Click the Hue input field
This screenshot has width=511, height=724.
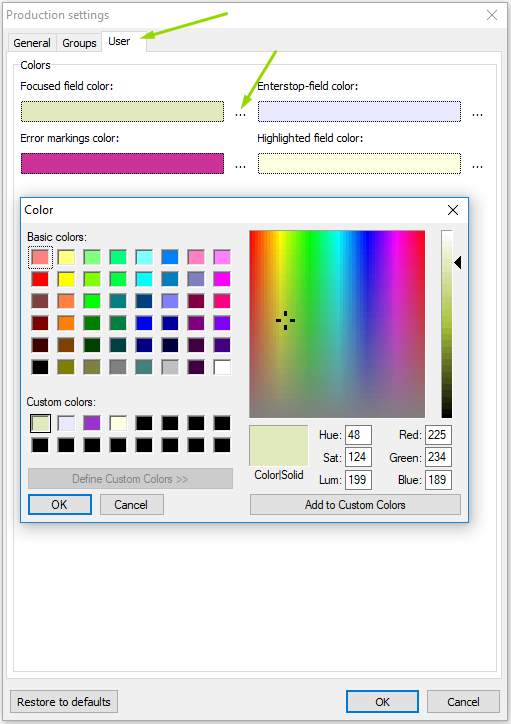click(358, 435)
